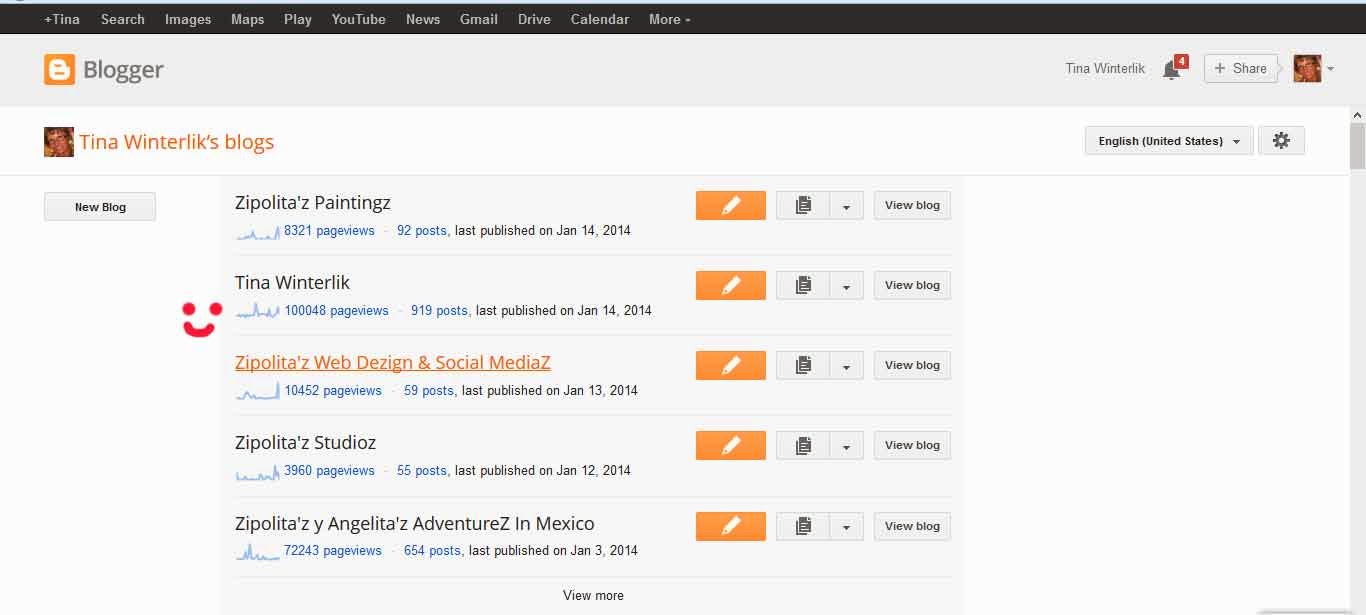Viewport: 1366px width, 615px height.
Task: Open News in Google bar
Action: pyautogui.click(x=423, y=19)
